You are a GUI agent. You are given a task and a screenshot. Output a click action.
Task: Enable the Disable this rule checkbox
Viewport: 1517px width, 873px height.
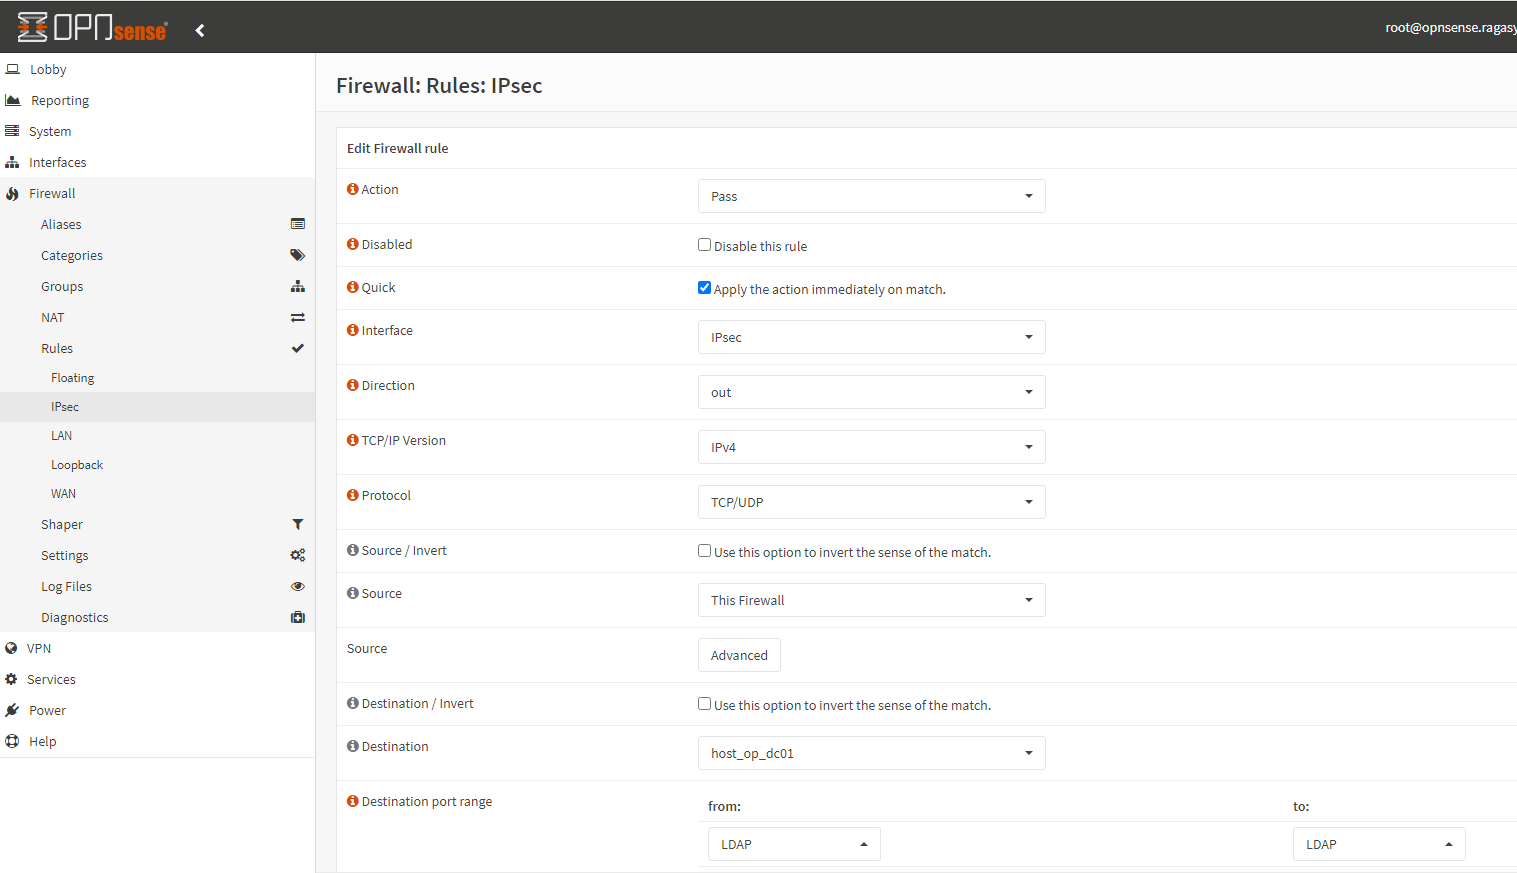[x=704, y=244]
